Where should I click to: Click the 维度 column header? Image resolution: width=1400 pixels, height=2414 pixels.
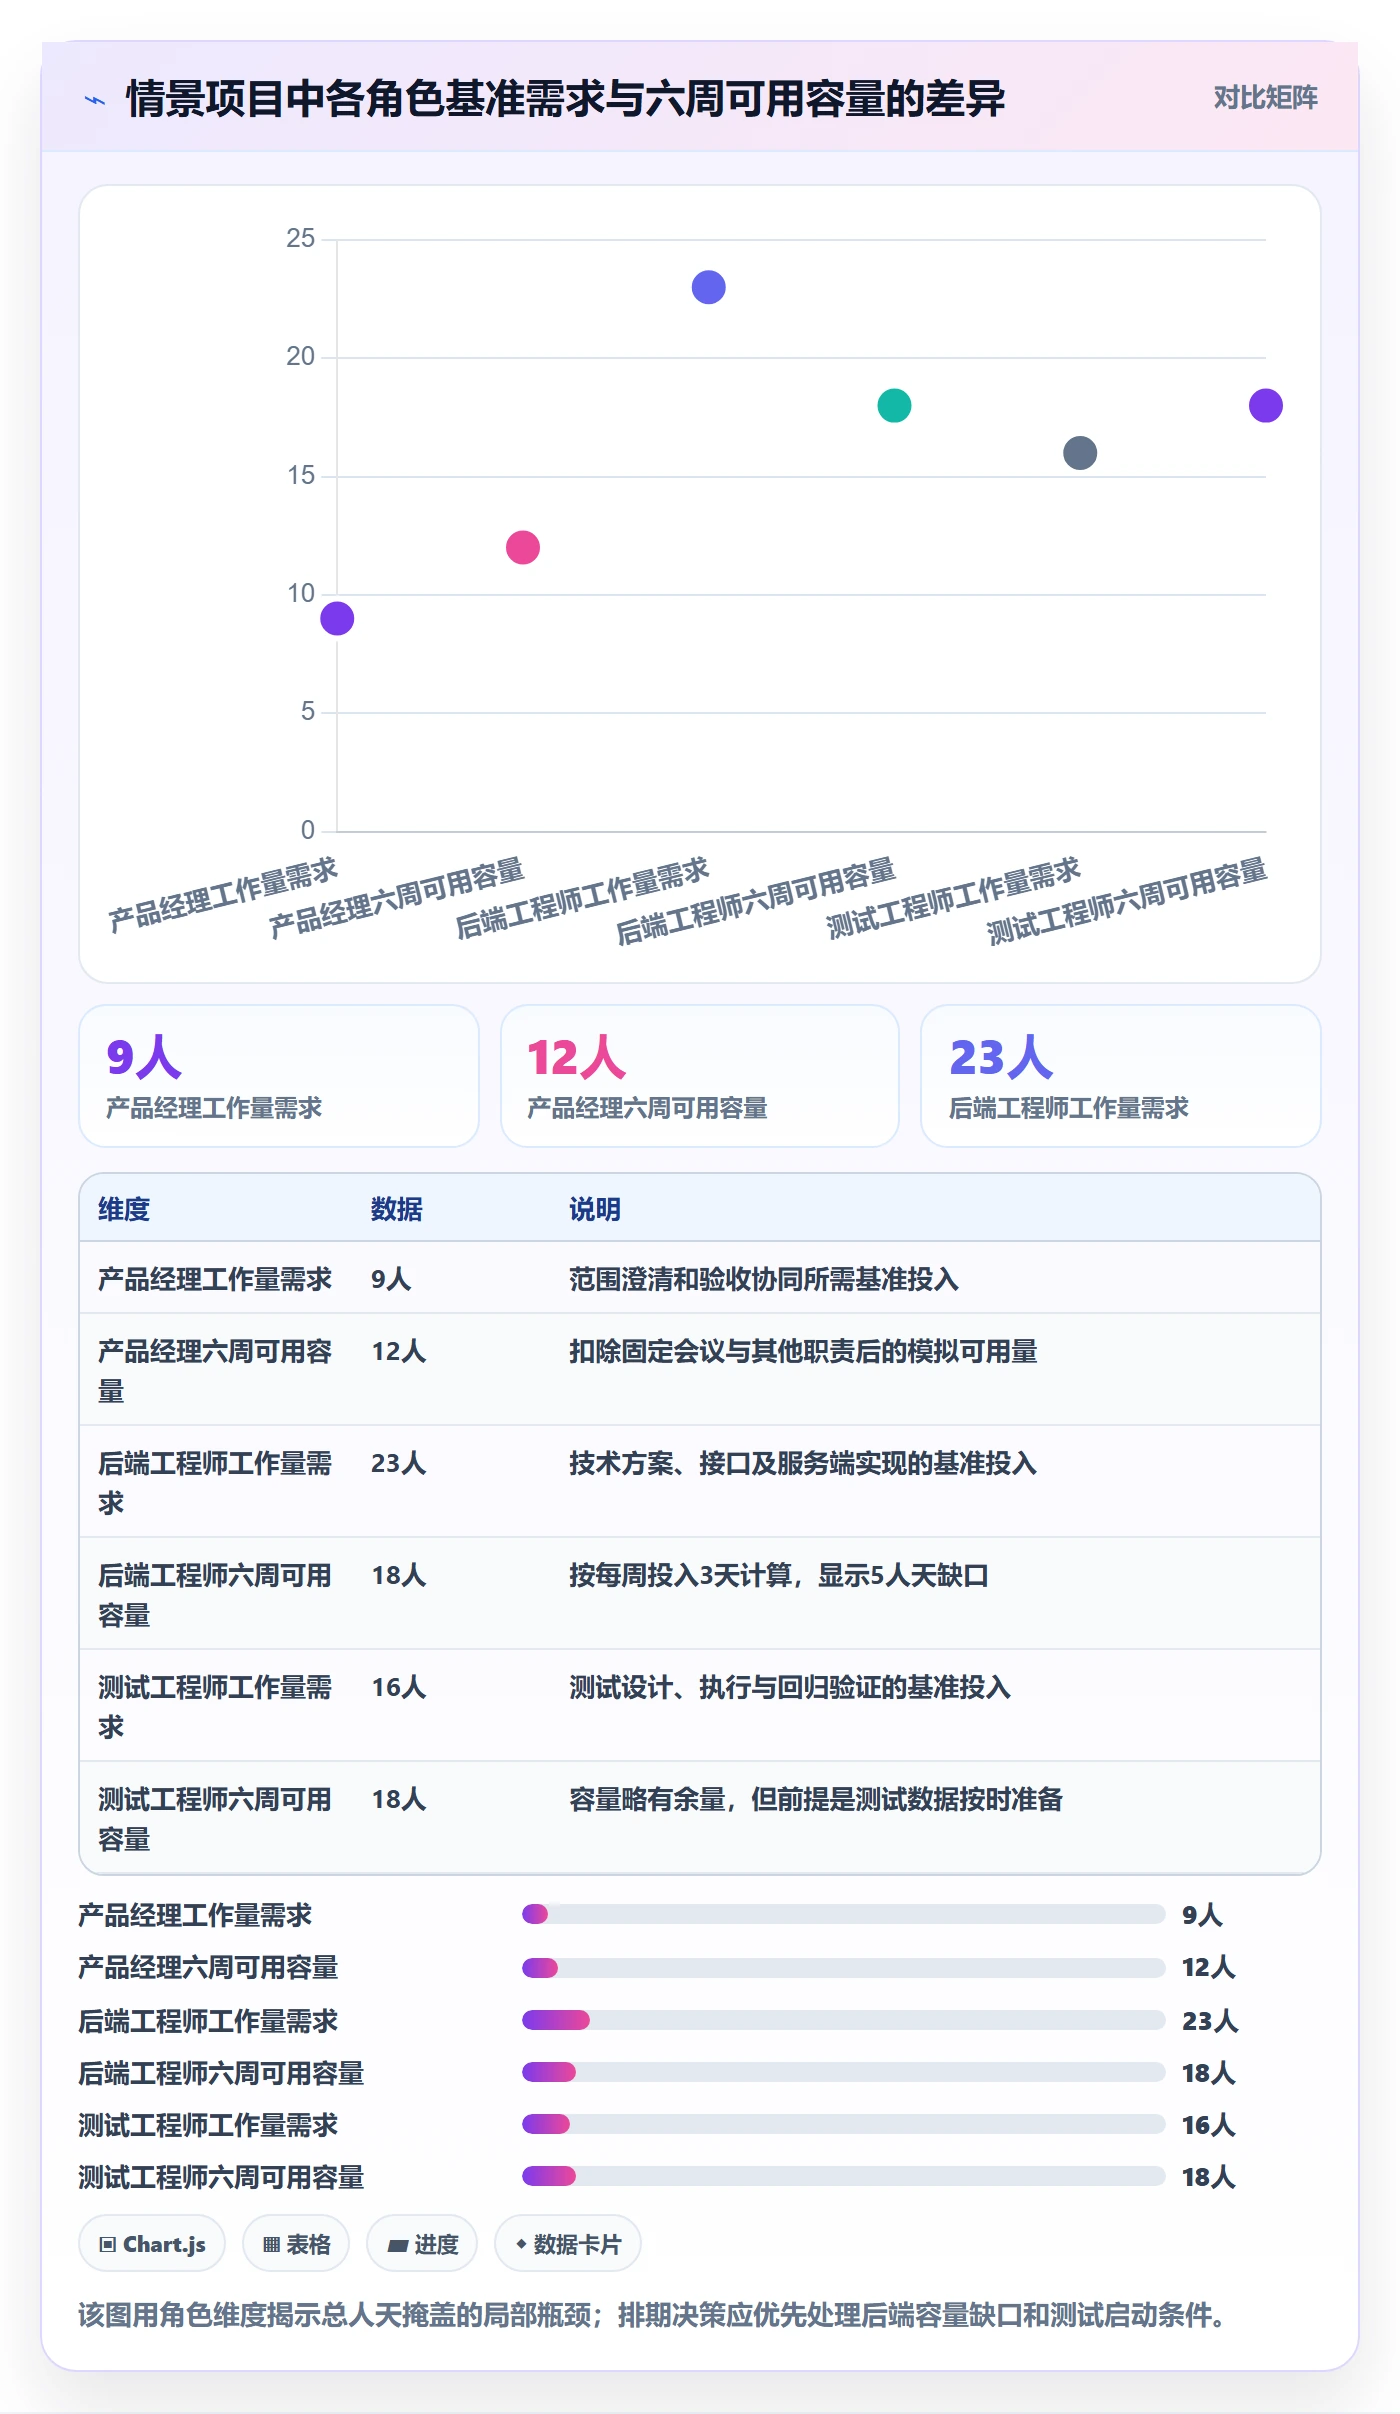124,1209
